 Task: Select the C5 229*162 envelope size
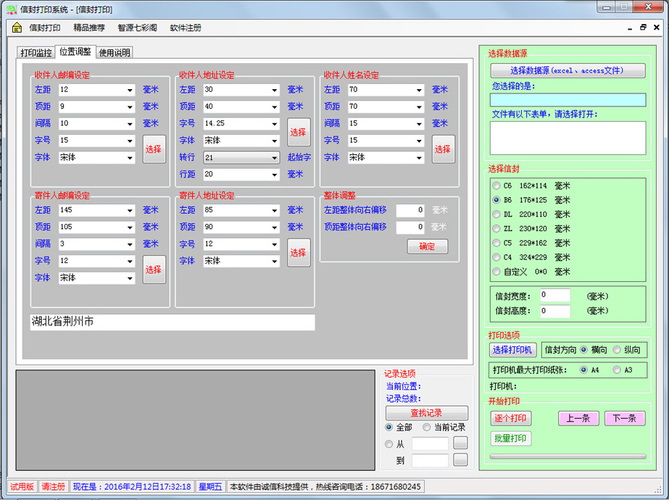495,242
